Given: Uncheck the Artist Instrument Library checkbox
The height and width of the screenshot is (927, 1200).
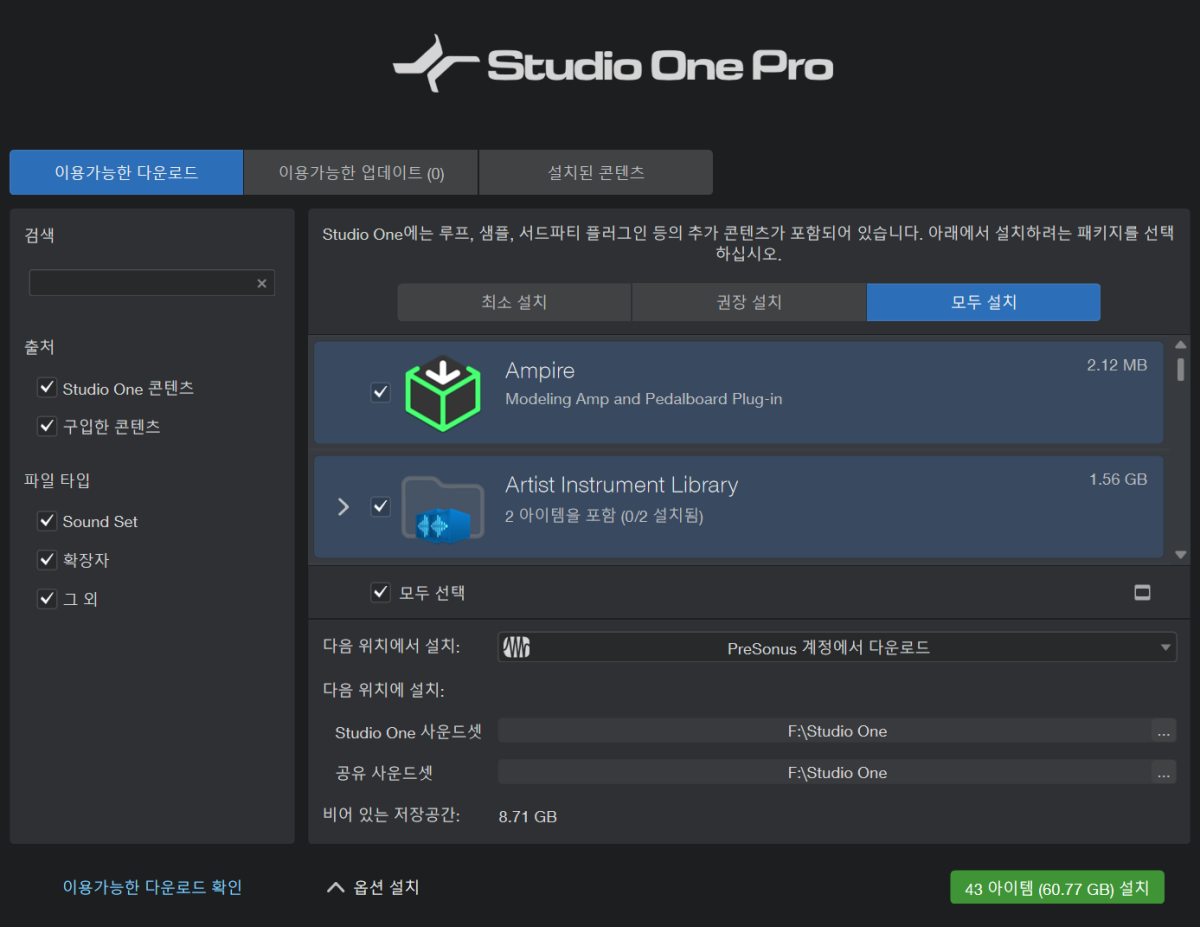Looking at the screenshot, I should pos(380,506).
